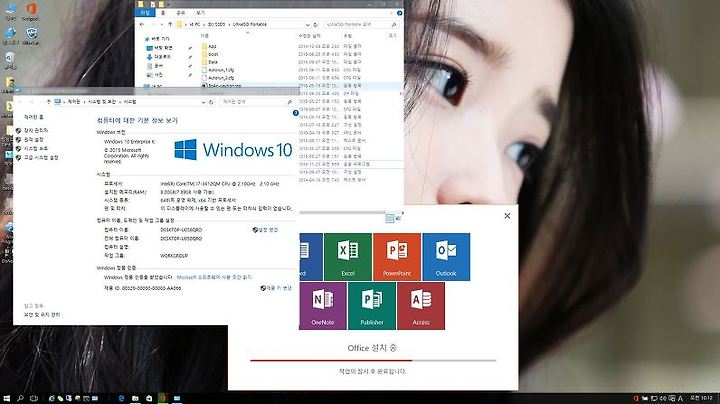
Task: Click the Excel tile in Office installer
Action: click(348, 257)
